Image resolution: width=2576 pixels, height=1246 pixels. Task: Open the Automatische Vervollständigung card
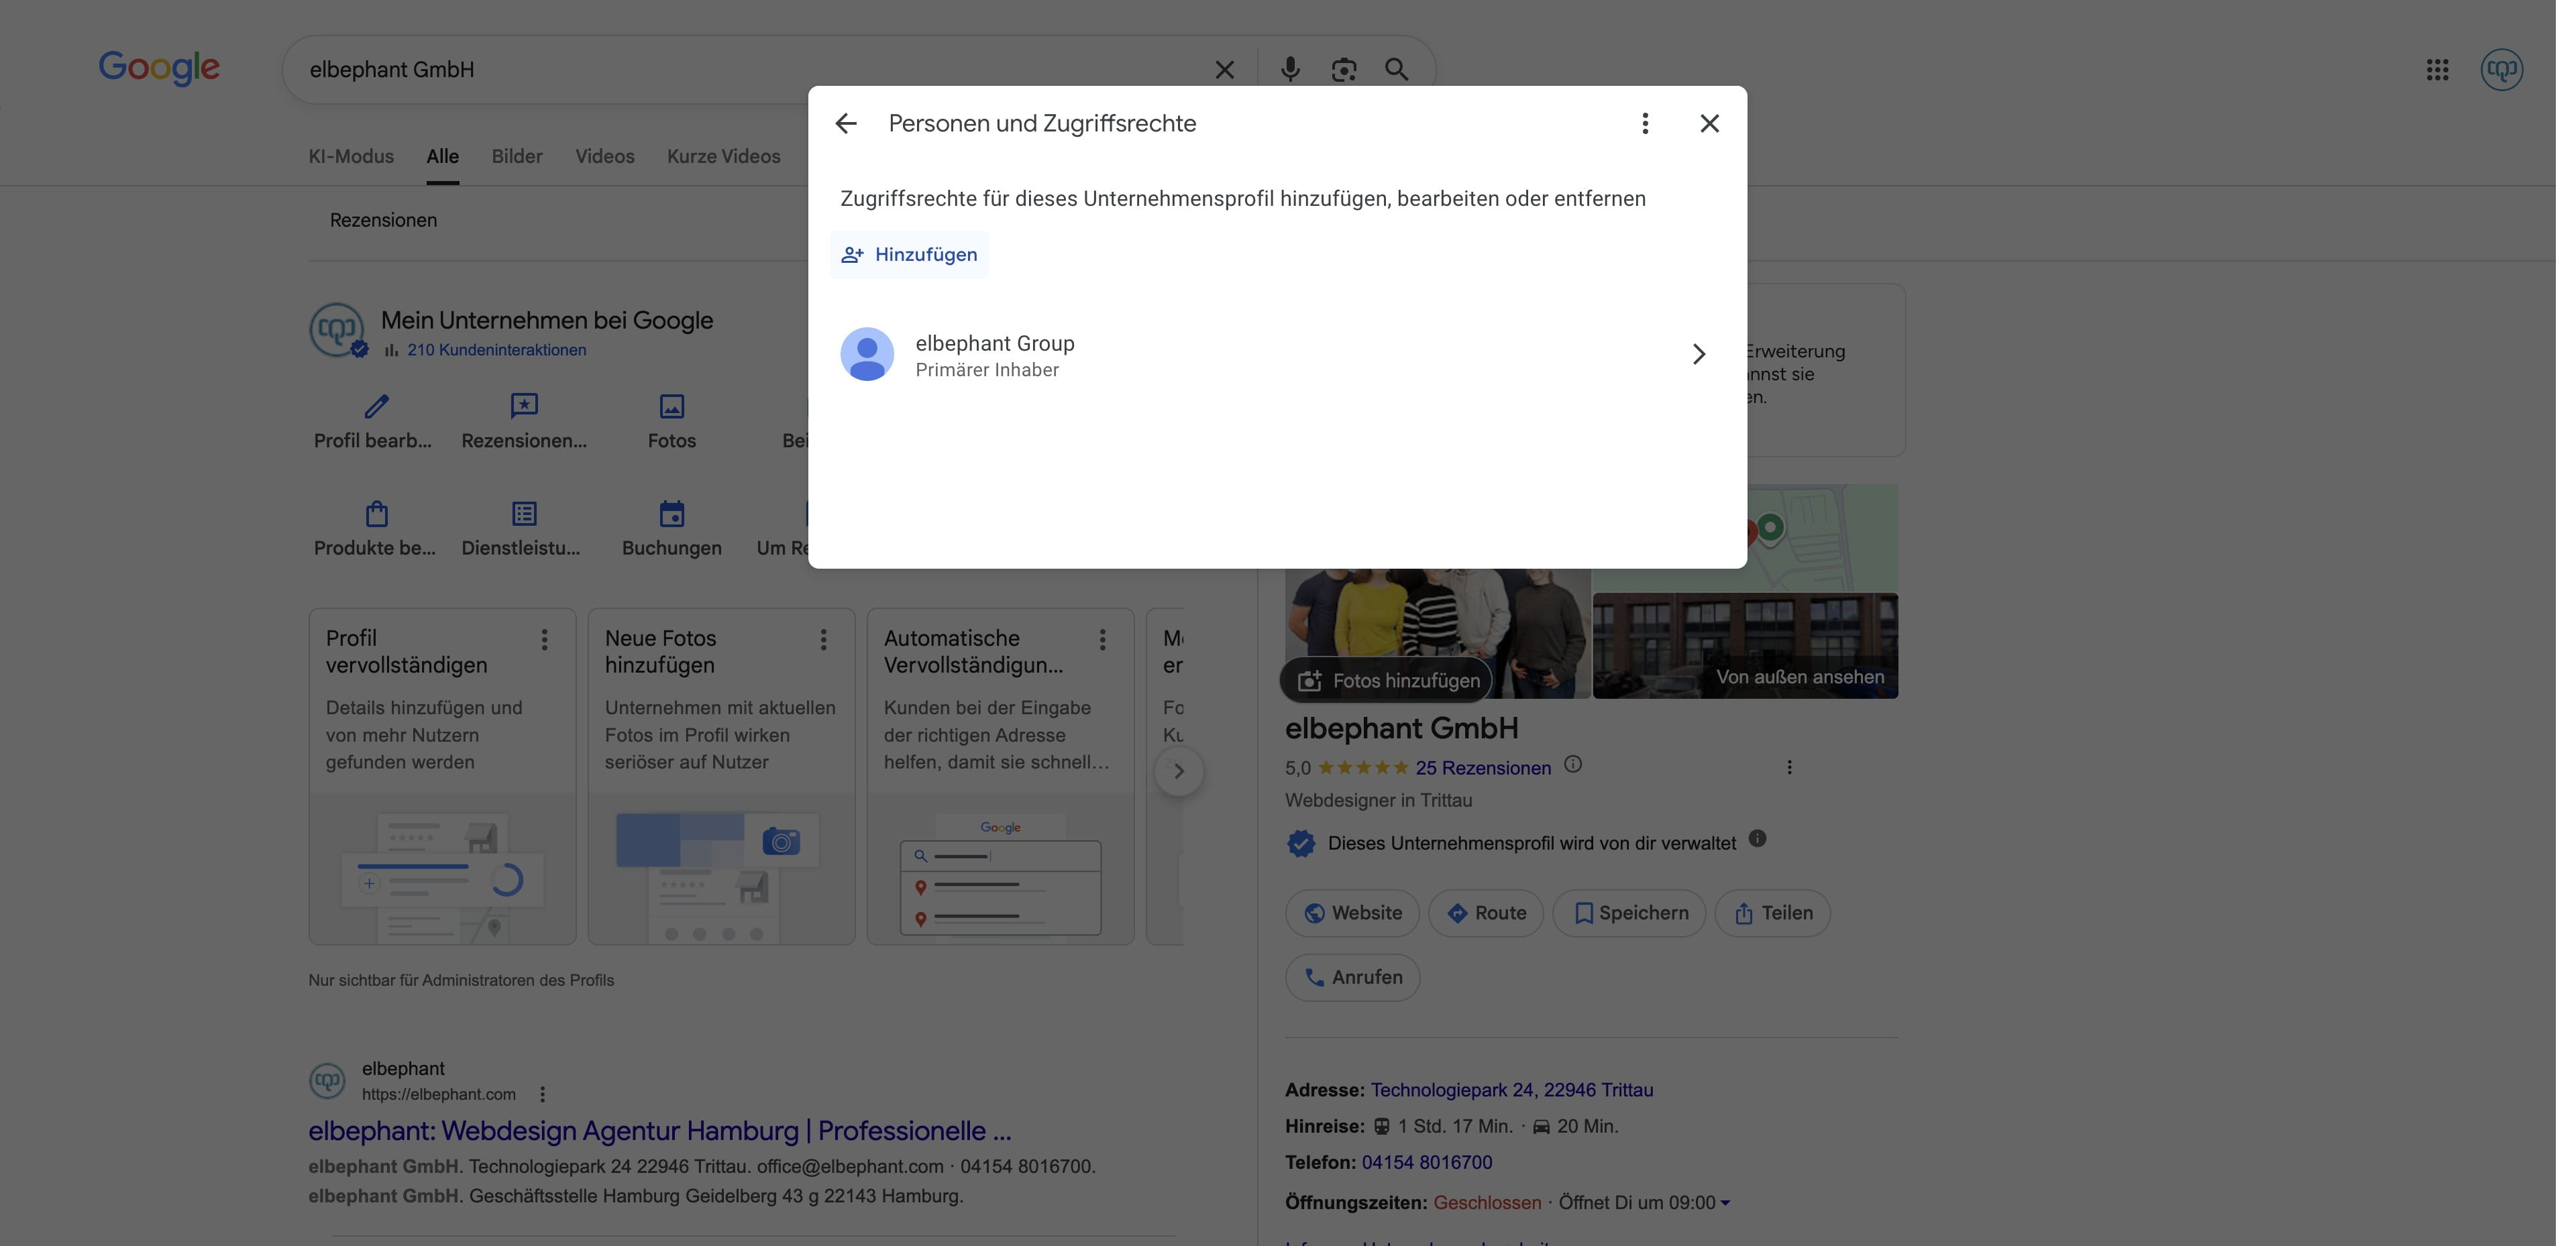pos(1000,776)
